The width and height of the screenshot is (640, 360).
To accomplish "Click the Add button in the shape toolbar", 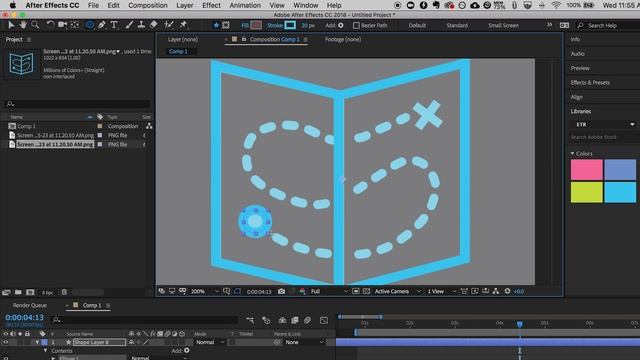I will [340, 25].
